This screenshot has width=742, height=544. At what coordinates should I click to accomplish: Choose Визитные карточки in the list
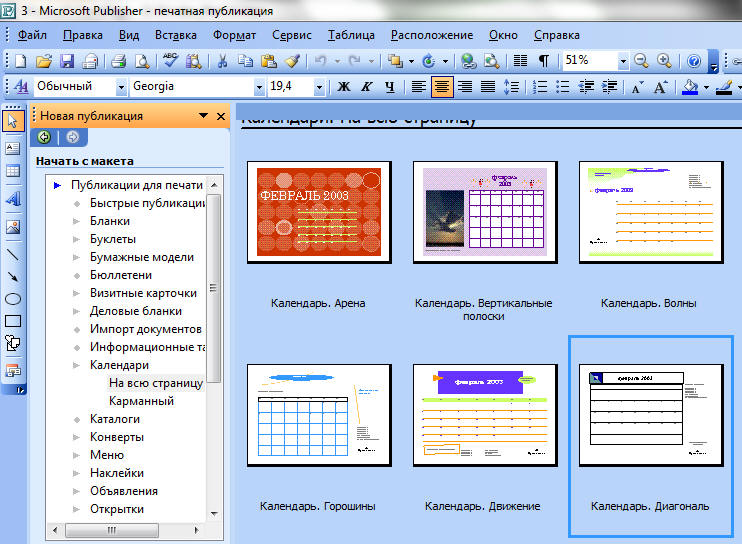(143, 293)
